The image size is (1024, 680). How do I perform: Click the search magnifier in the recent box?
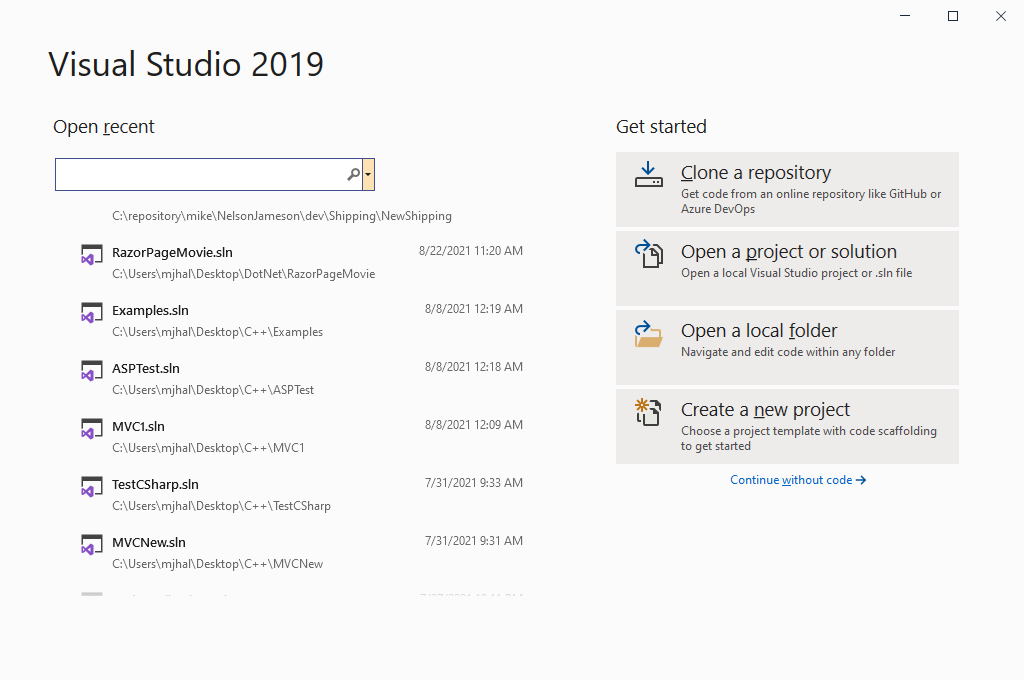coord(353,174)
